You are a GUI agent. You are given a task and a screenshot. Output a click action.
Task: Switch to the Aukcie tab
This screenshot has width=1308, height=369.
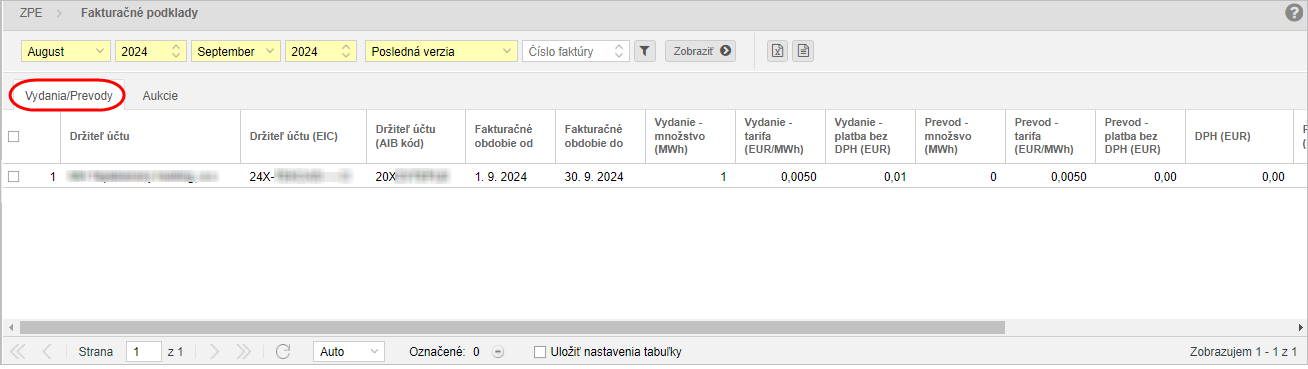click(160, 95)
